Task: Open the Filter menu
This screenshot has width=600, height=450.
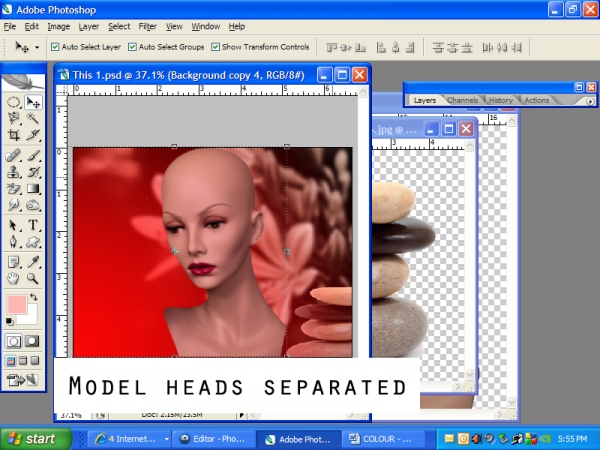Action: point(148,26)
